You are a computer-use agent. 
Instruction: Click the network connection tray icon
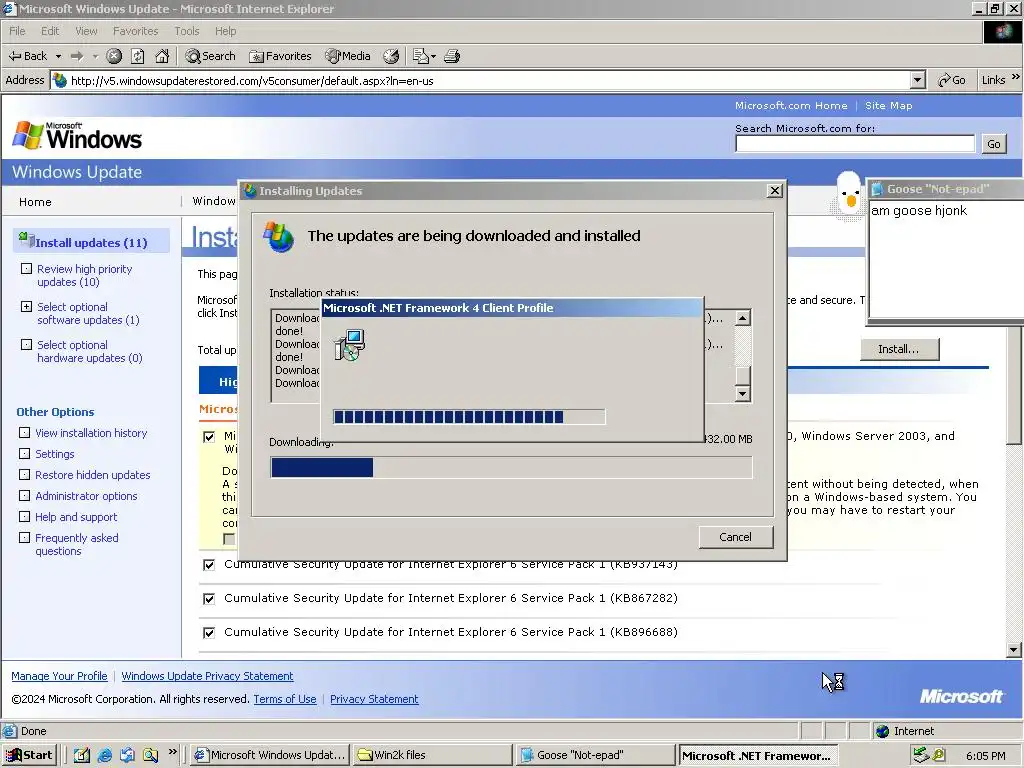(921, 755)
